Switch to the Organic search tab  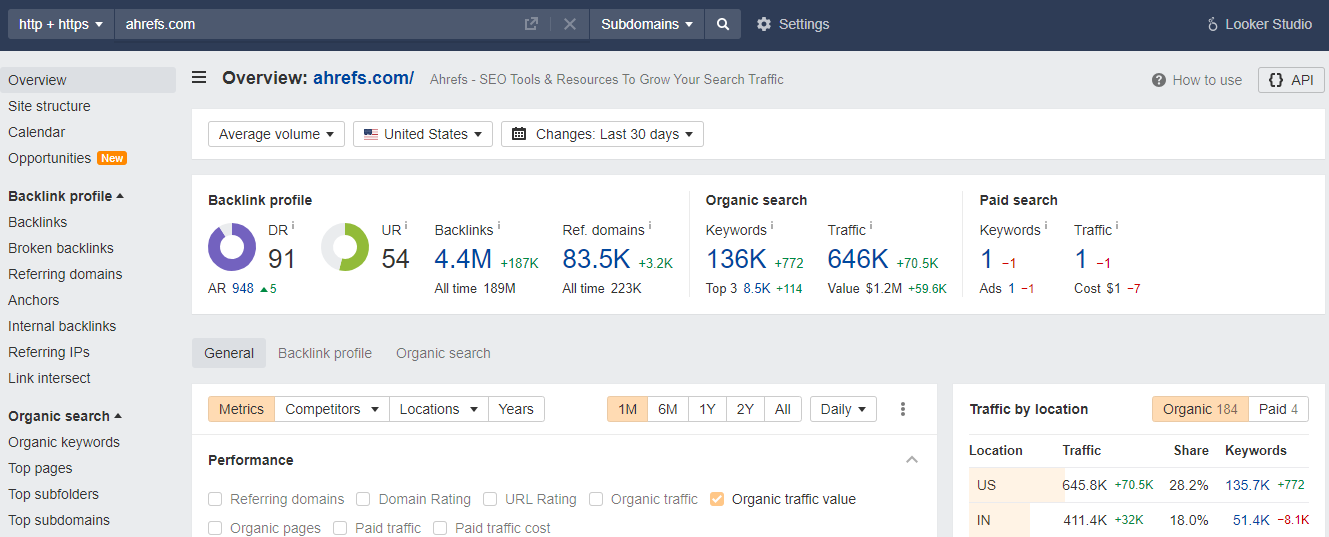pos(443,353)
